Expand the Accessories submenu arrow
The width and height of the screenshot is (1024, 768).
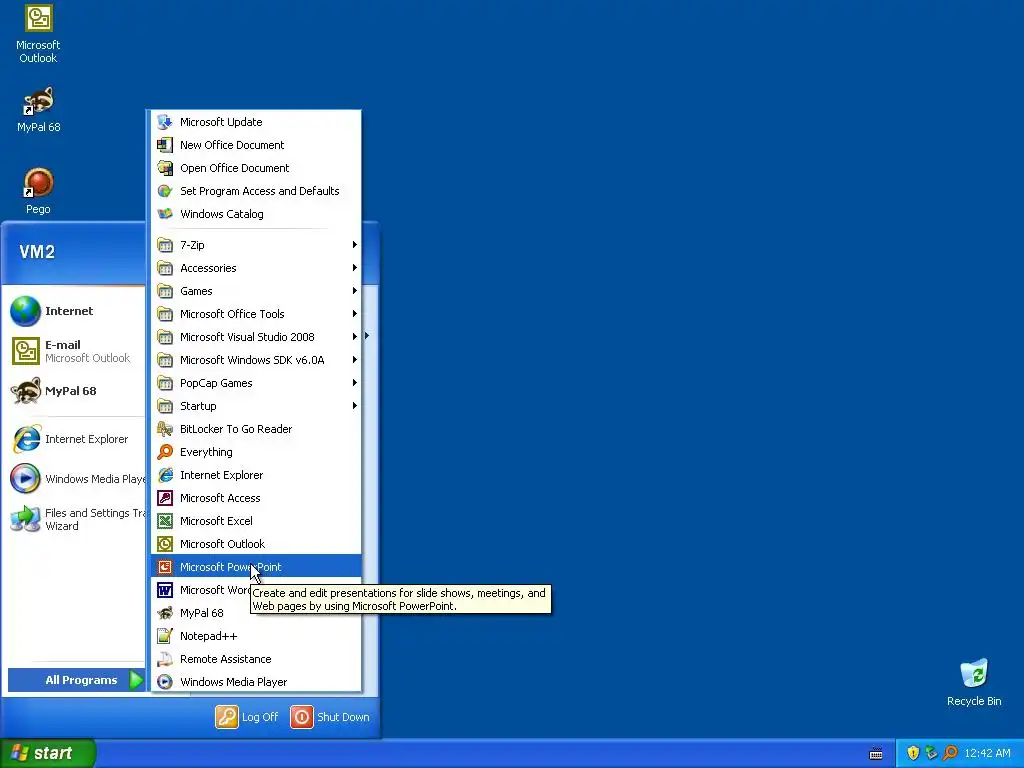coord(355,268)
